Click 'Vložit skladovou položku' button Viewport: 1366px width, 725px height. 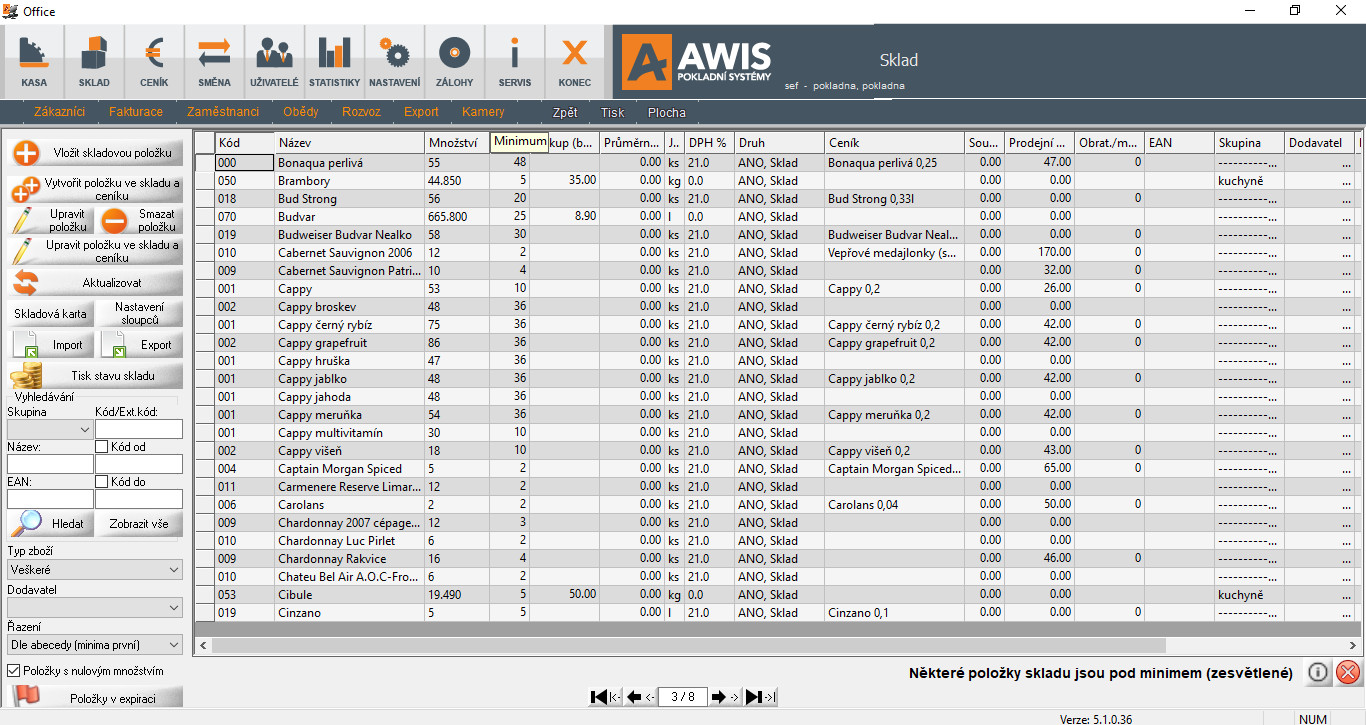97,153
